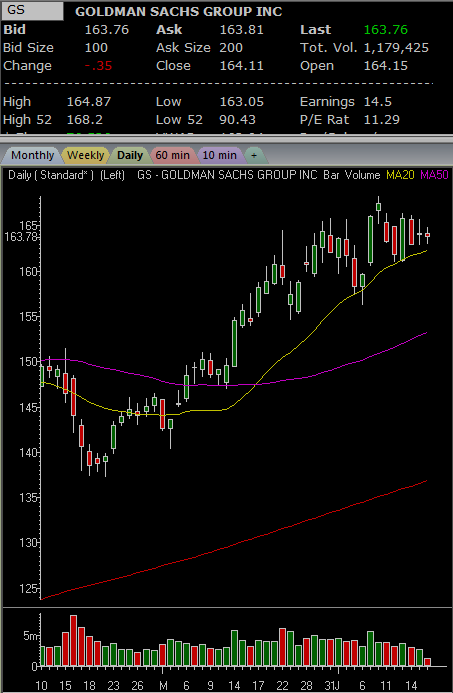The width and height of the screenshot is (453, 693).
Task: Click the MA50 indicator label
Action: coord(434,175)
